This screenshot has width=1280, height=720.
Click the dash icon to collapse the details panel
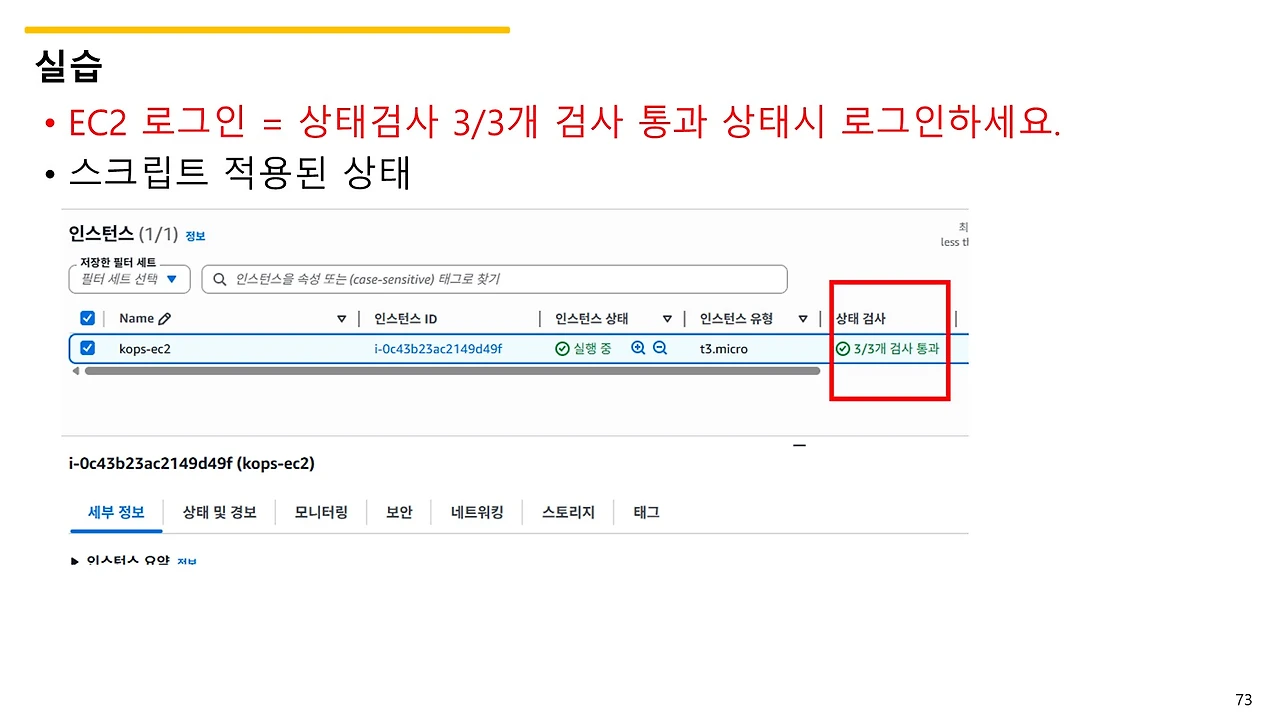798,445
